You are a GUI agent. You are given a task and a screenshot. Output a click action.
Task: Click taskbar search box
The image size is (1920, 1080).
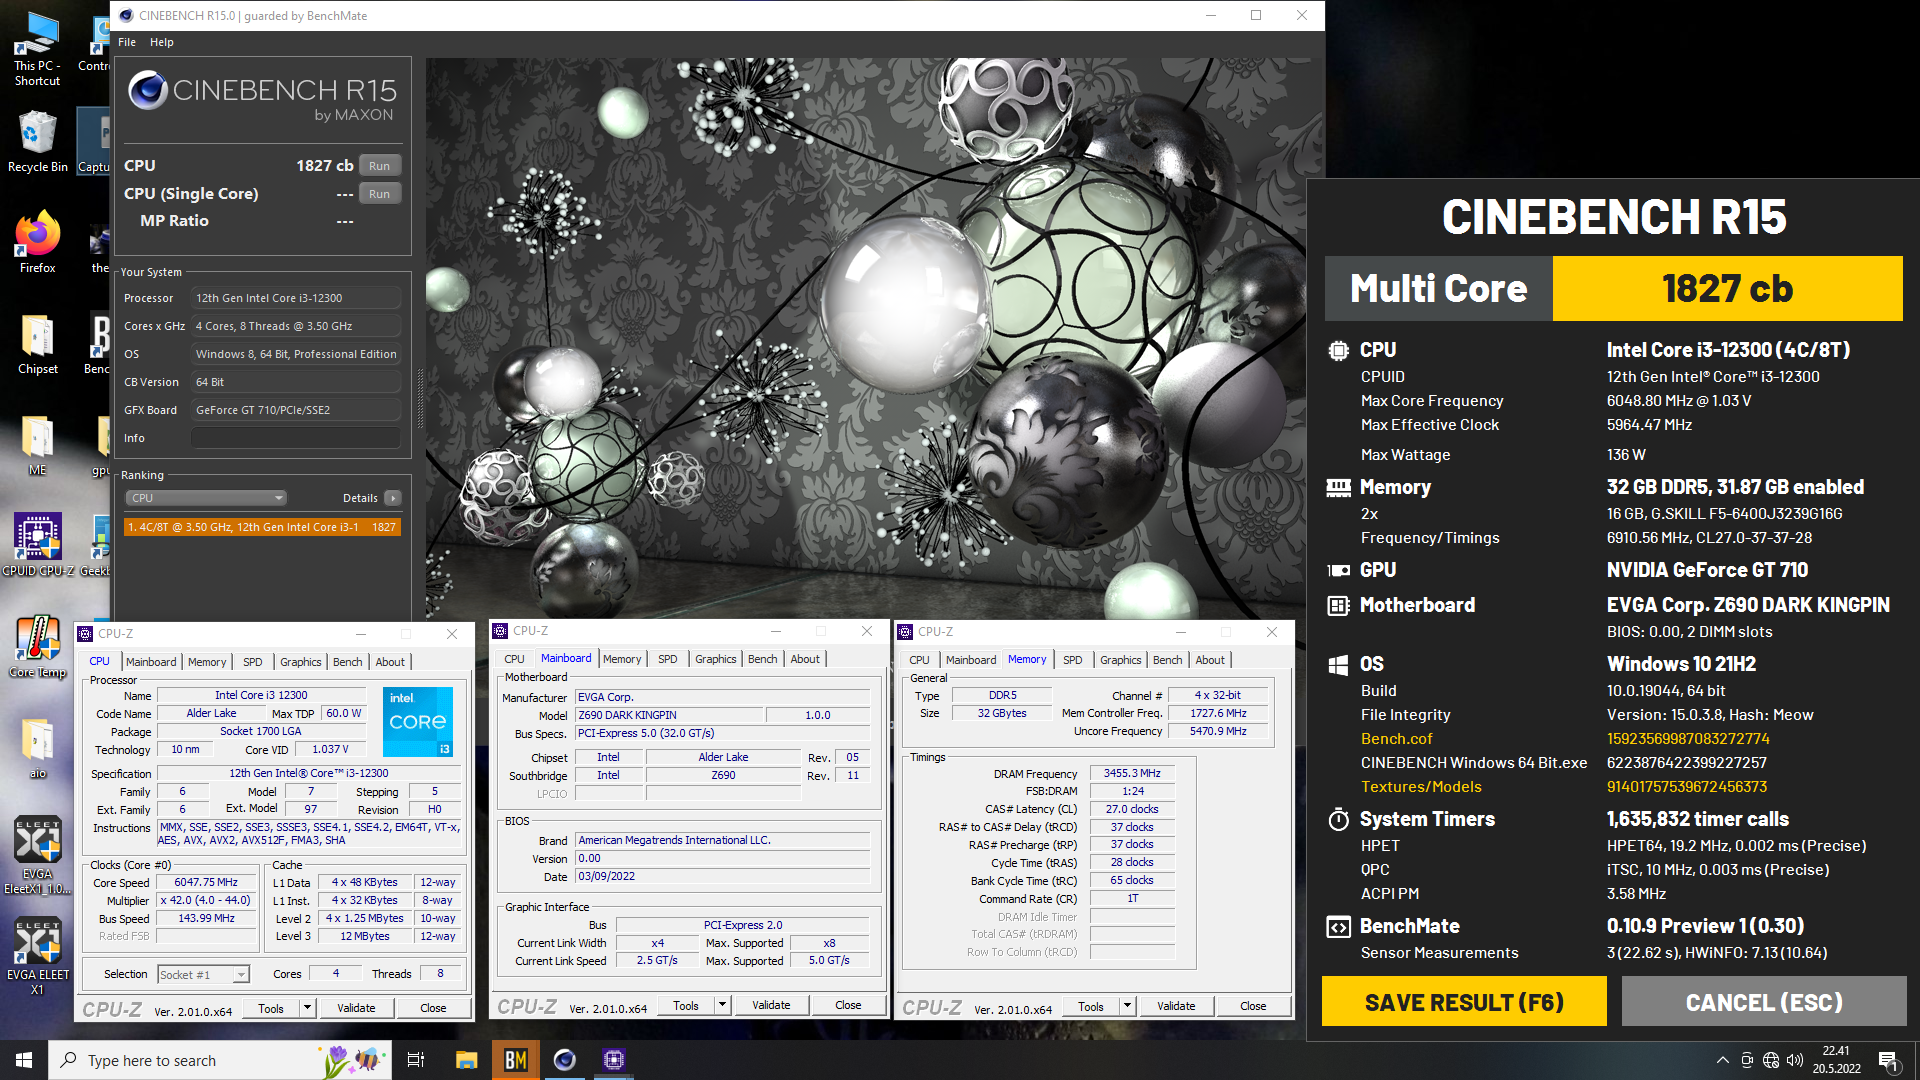click(x=220, y=1060)
